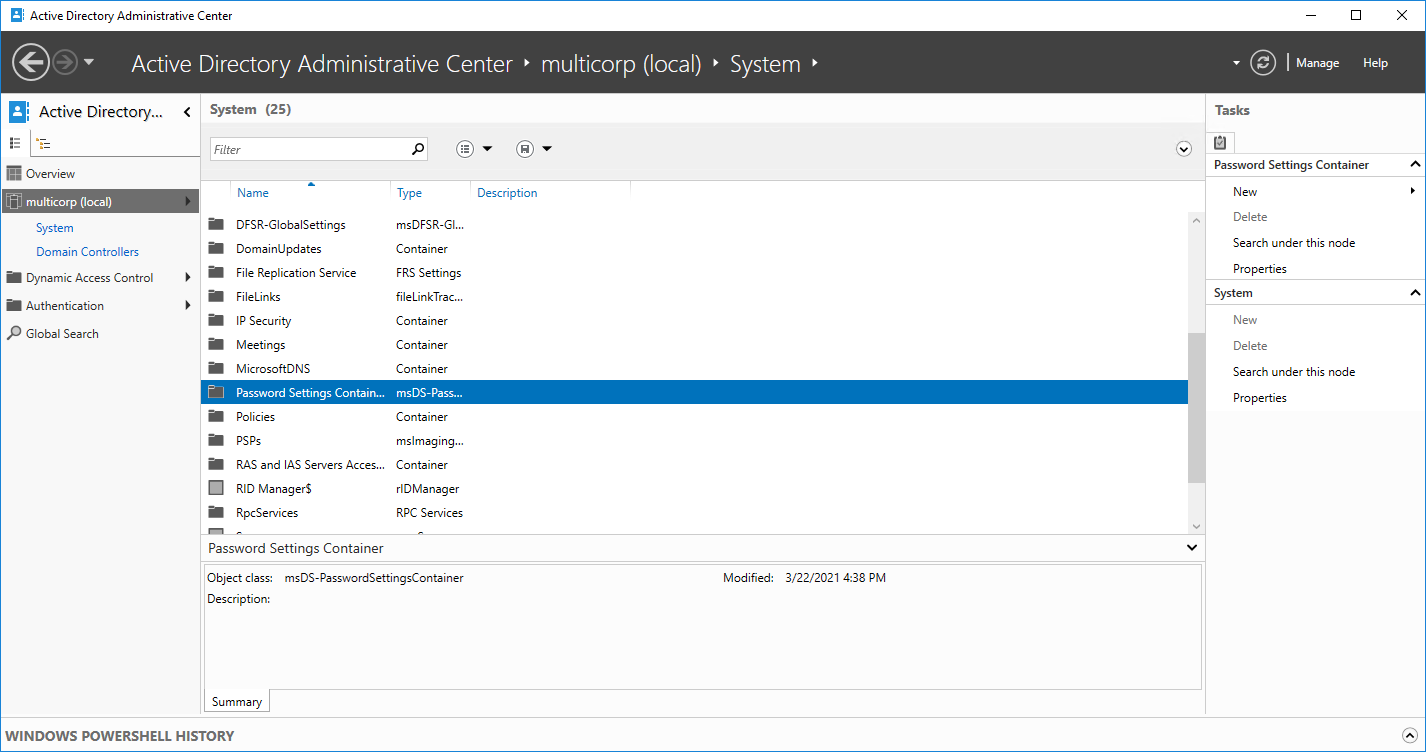
Task: Open the breadcrumb dropdown near refresh
Action: pos(1237,63)
